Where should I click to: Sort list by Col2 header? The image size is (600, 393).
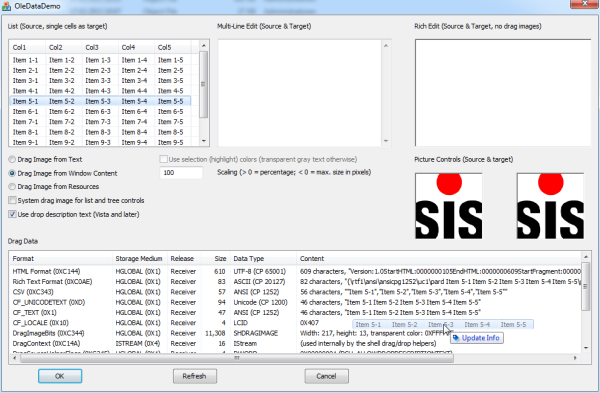(63, 47)
